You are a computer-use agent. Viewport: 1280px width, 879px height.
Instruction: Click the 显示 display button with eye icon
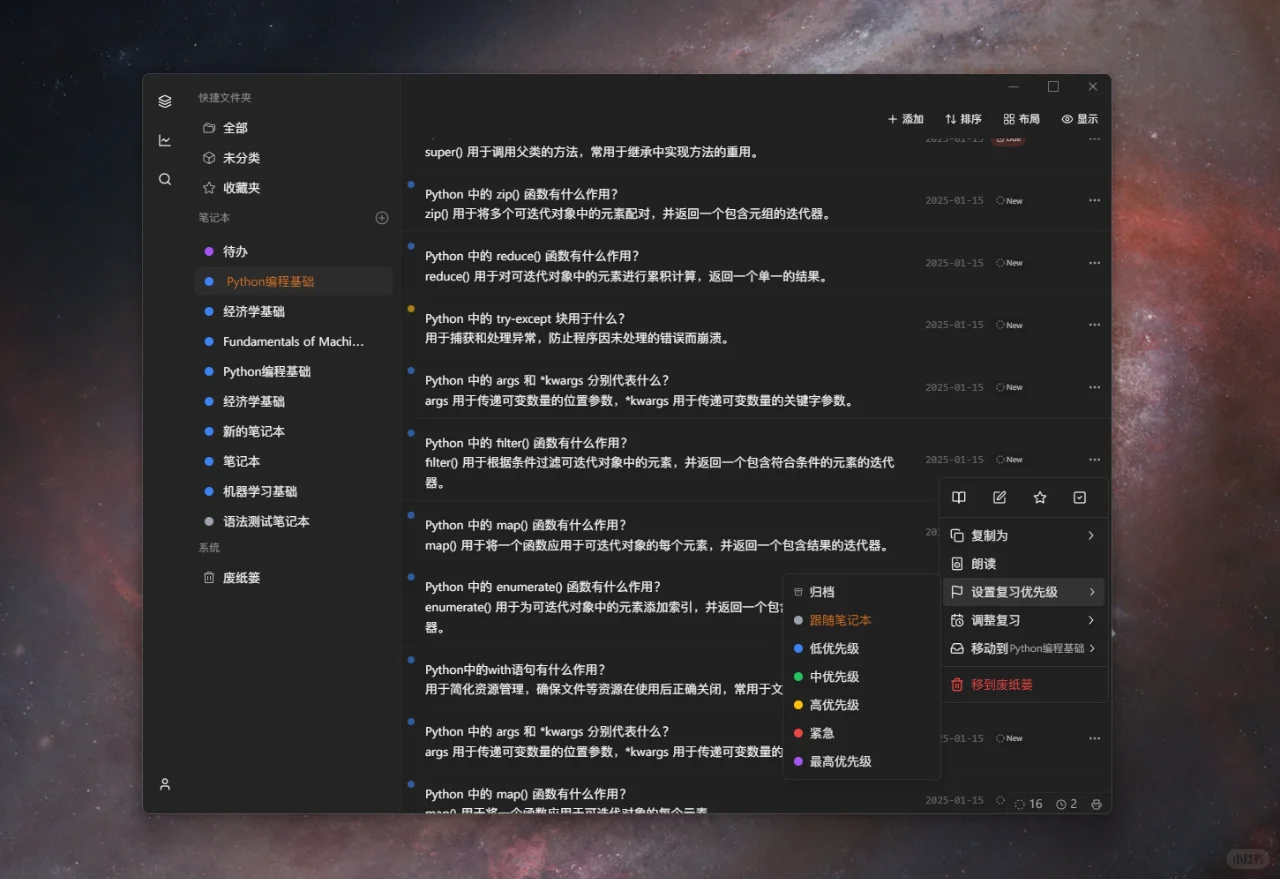point(1080,118)
